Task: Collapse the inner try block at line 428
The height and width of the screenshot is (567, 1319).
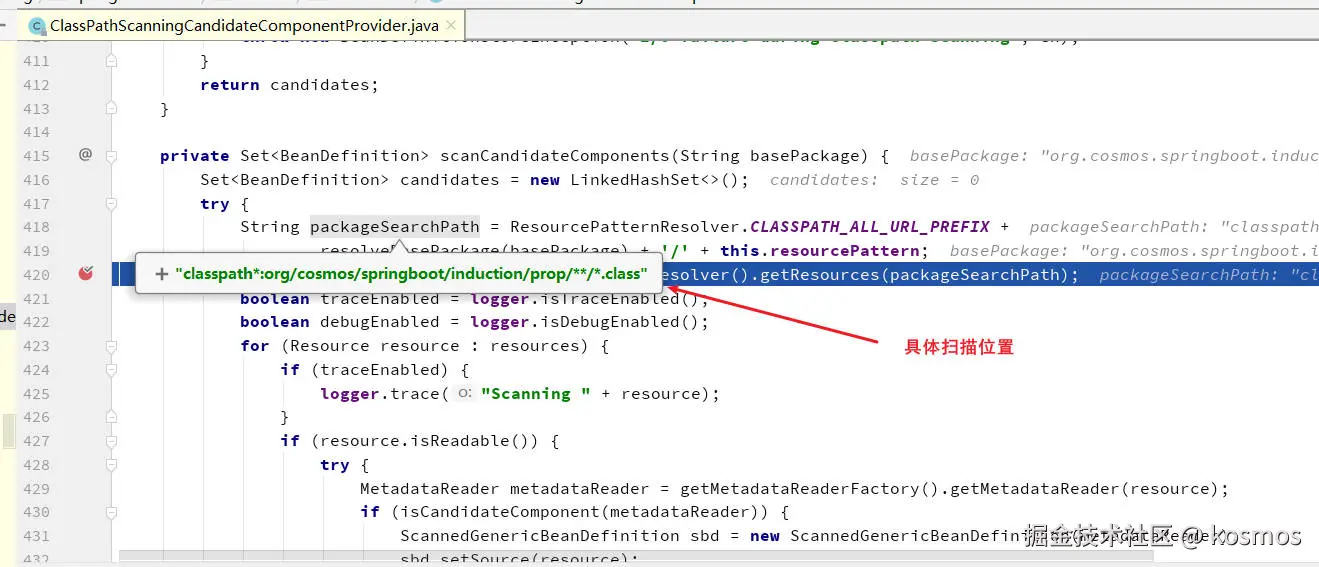Action: point(112,465)
